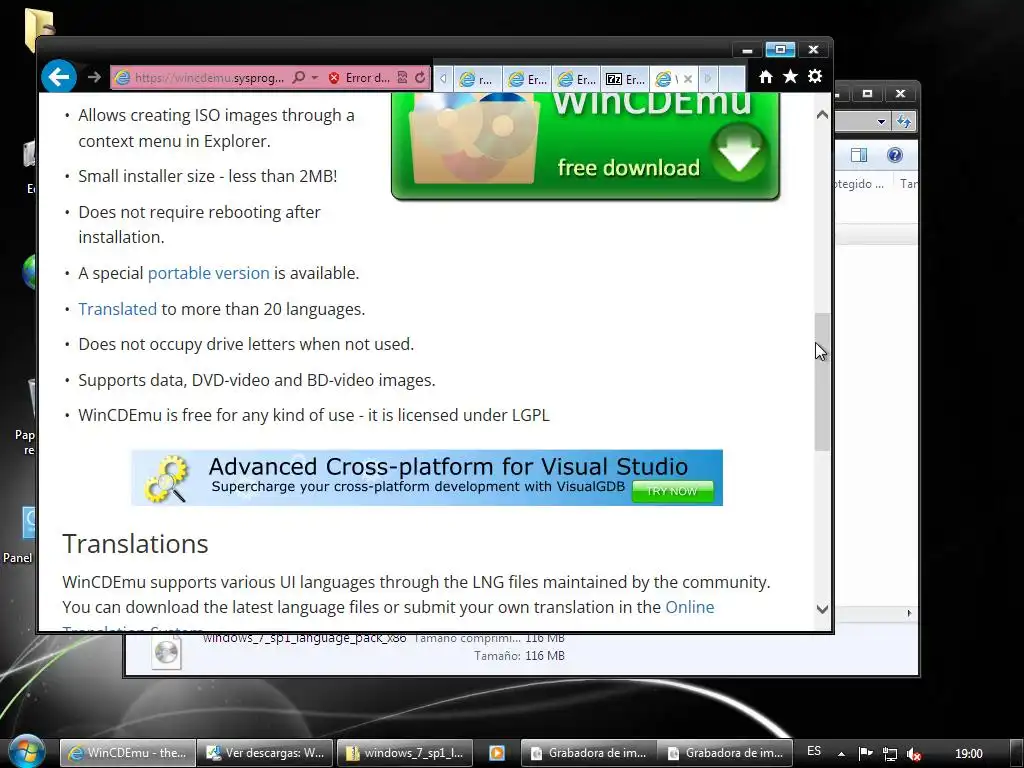The image size is (1024, 768).
Task: Open Favorites with the star icon
Action: pos(790,77)
